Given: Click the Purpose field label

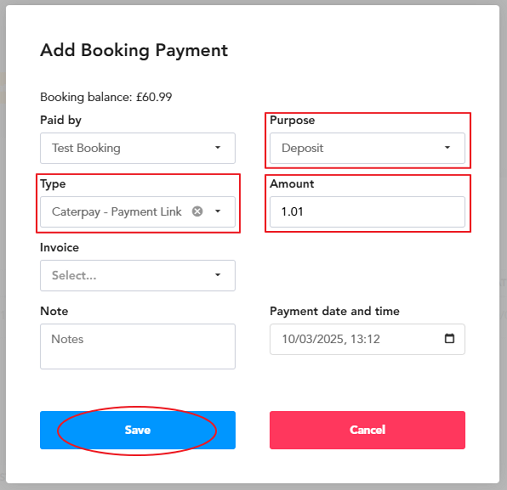Looking at the screenshot, I should pyautogui.click(x=292, y=120).
